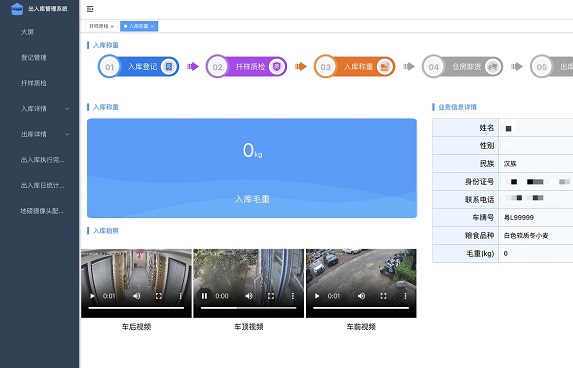Click the 粮食品种 value 白色软质冬小麦
Viewport: 573px width, 368px height.
526,236
